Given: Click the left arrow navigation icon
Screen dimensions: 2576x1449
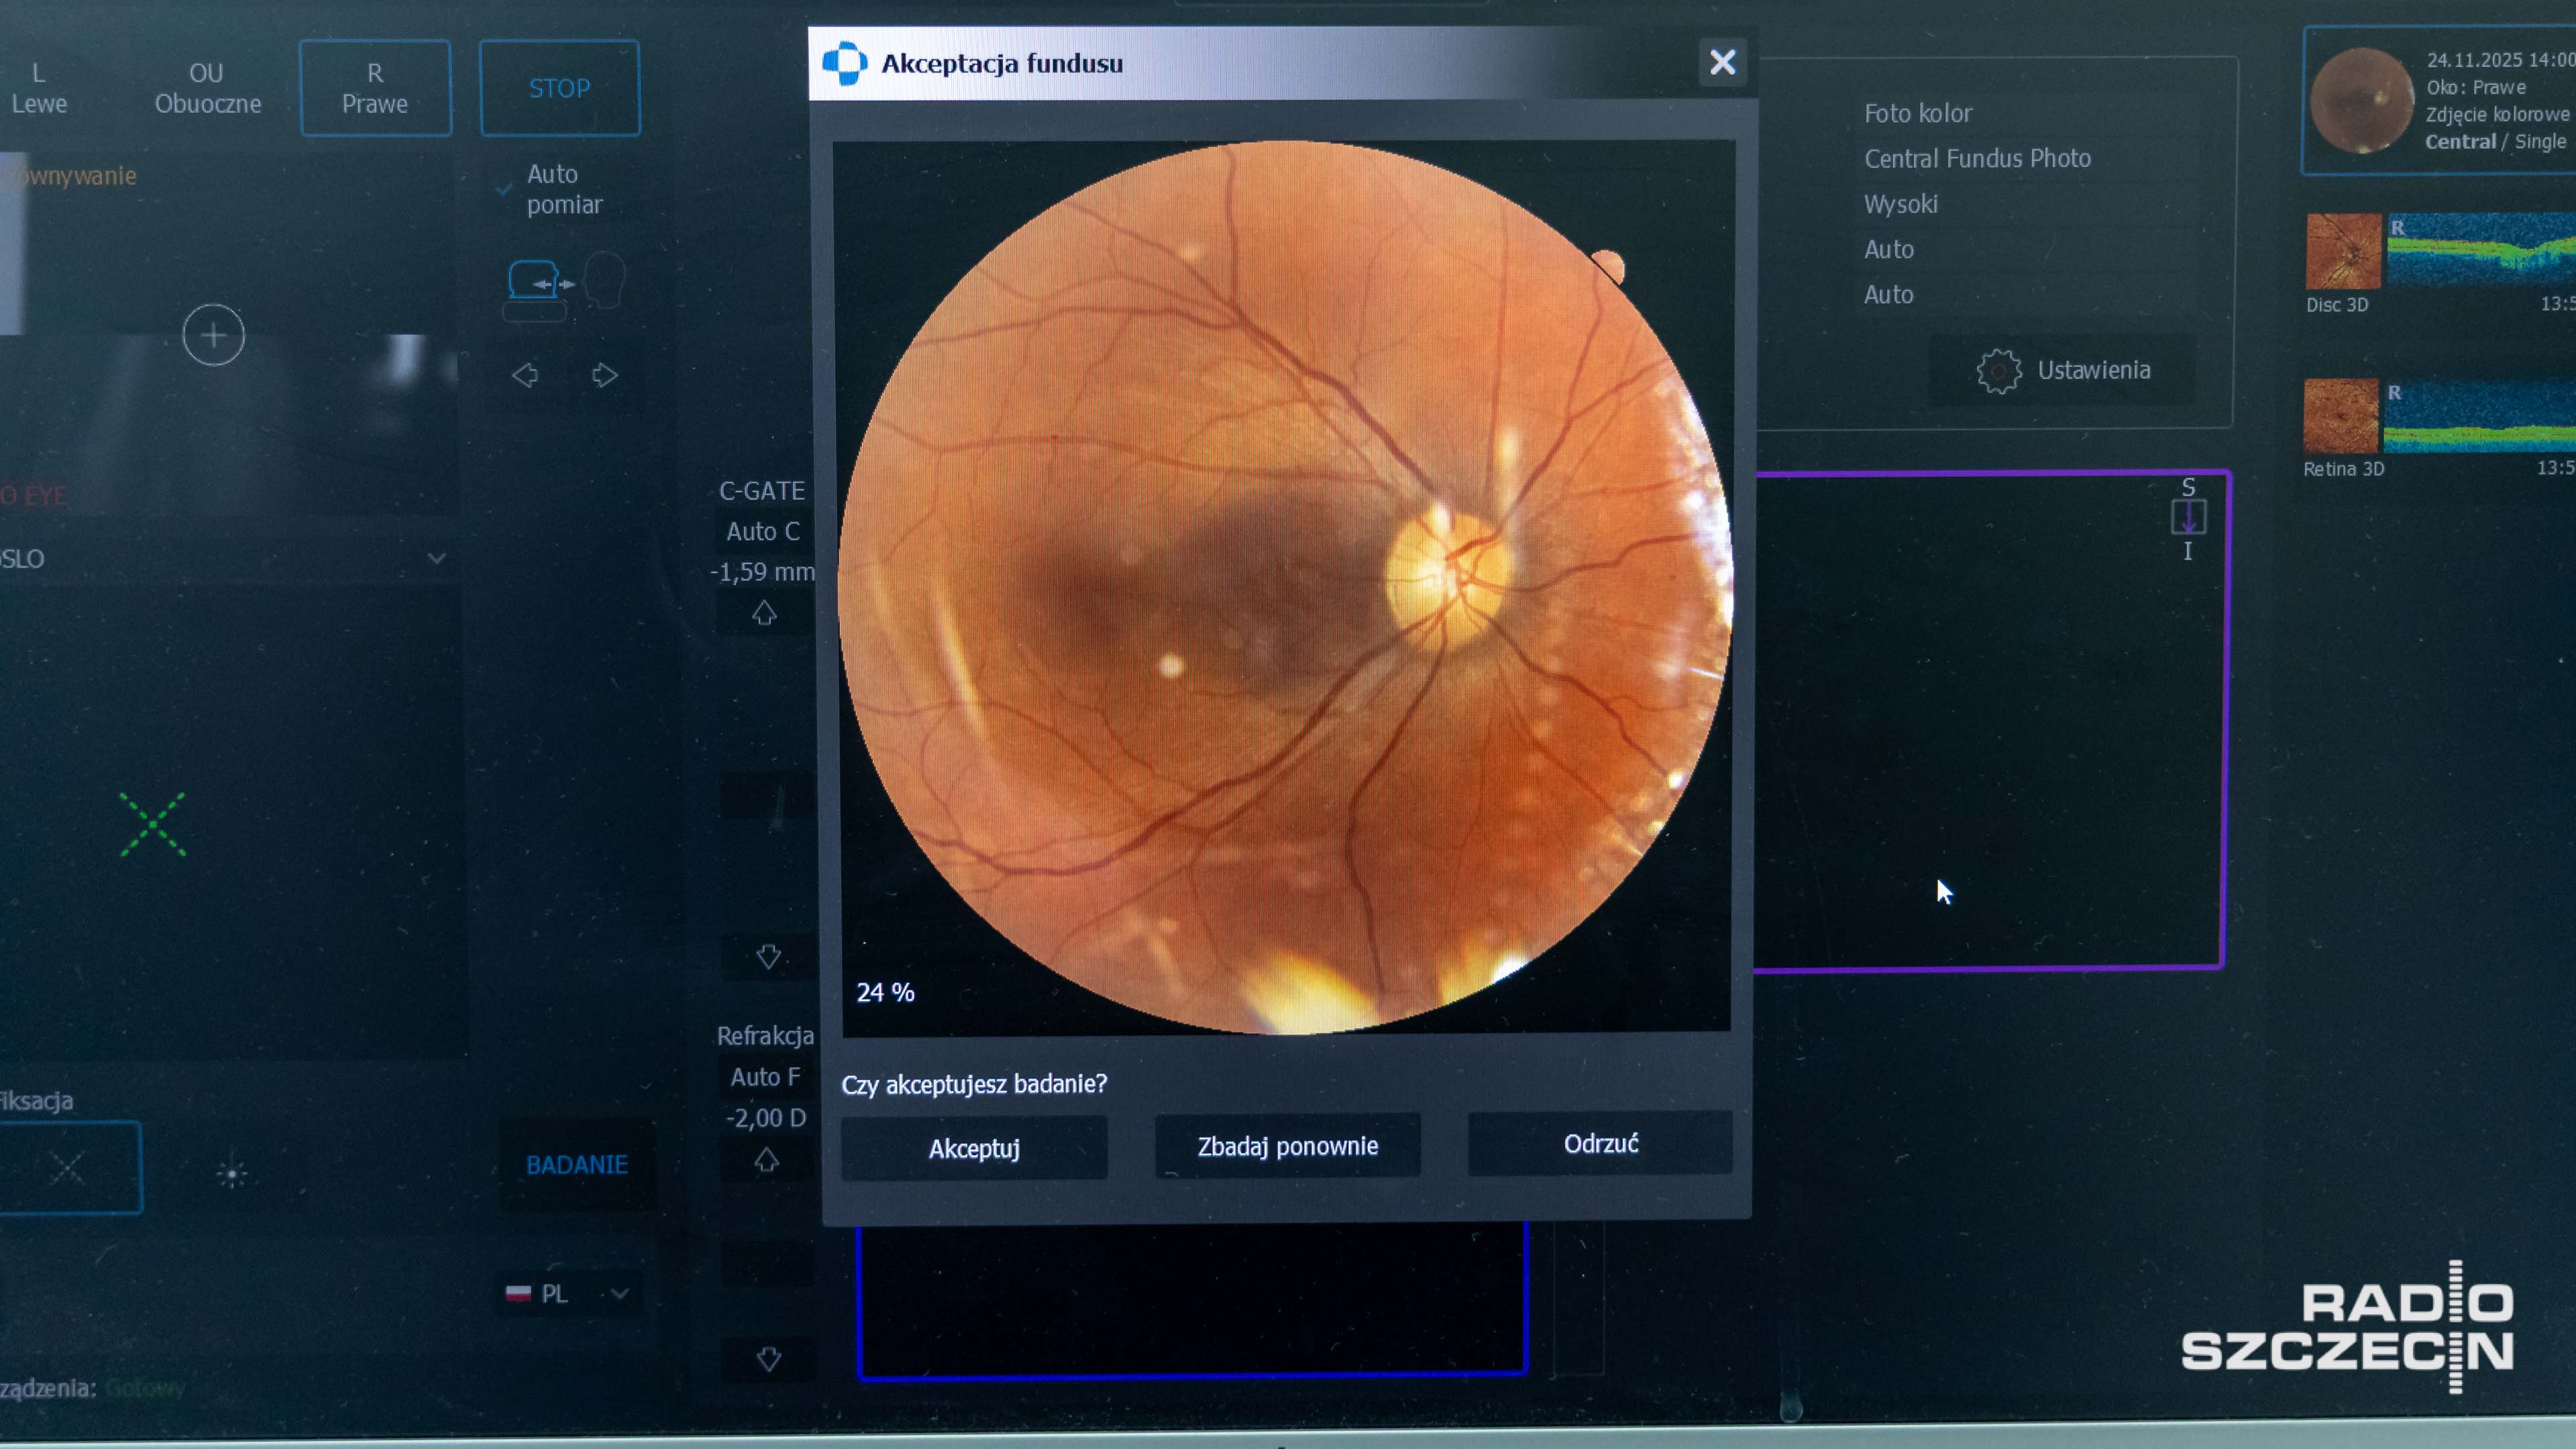Looking at the screenshot, I should tap(525, 376).
